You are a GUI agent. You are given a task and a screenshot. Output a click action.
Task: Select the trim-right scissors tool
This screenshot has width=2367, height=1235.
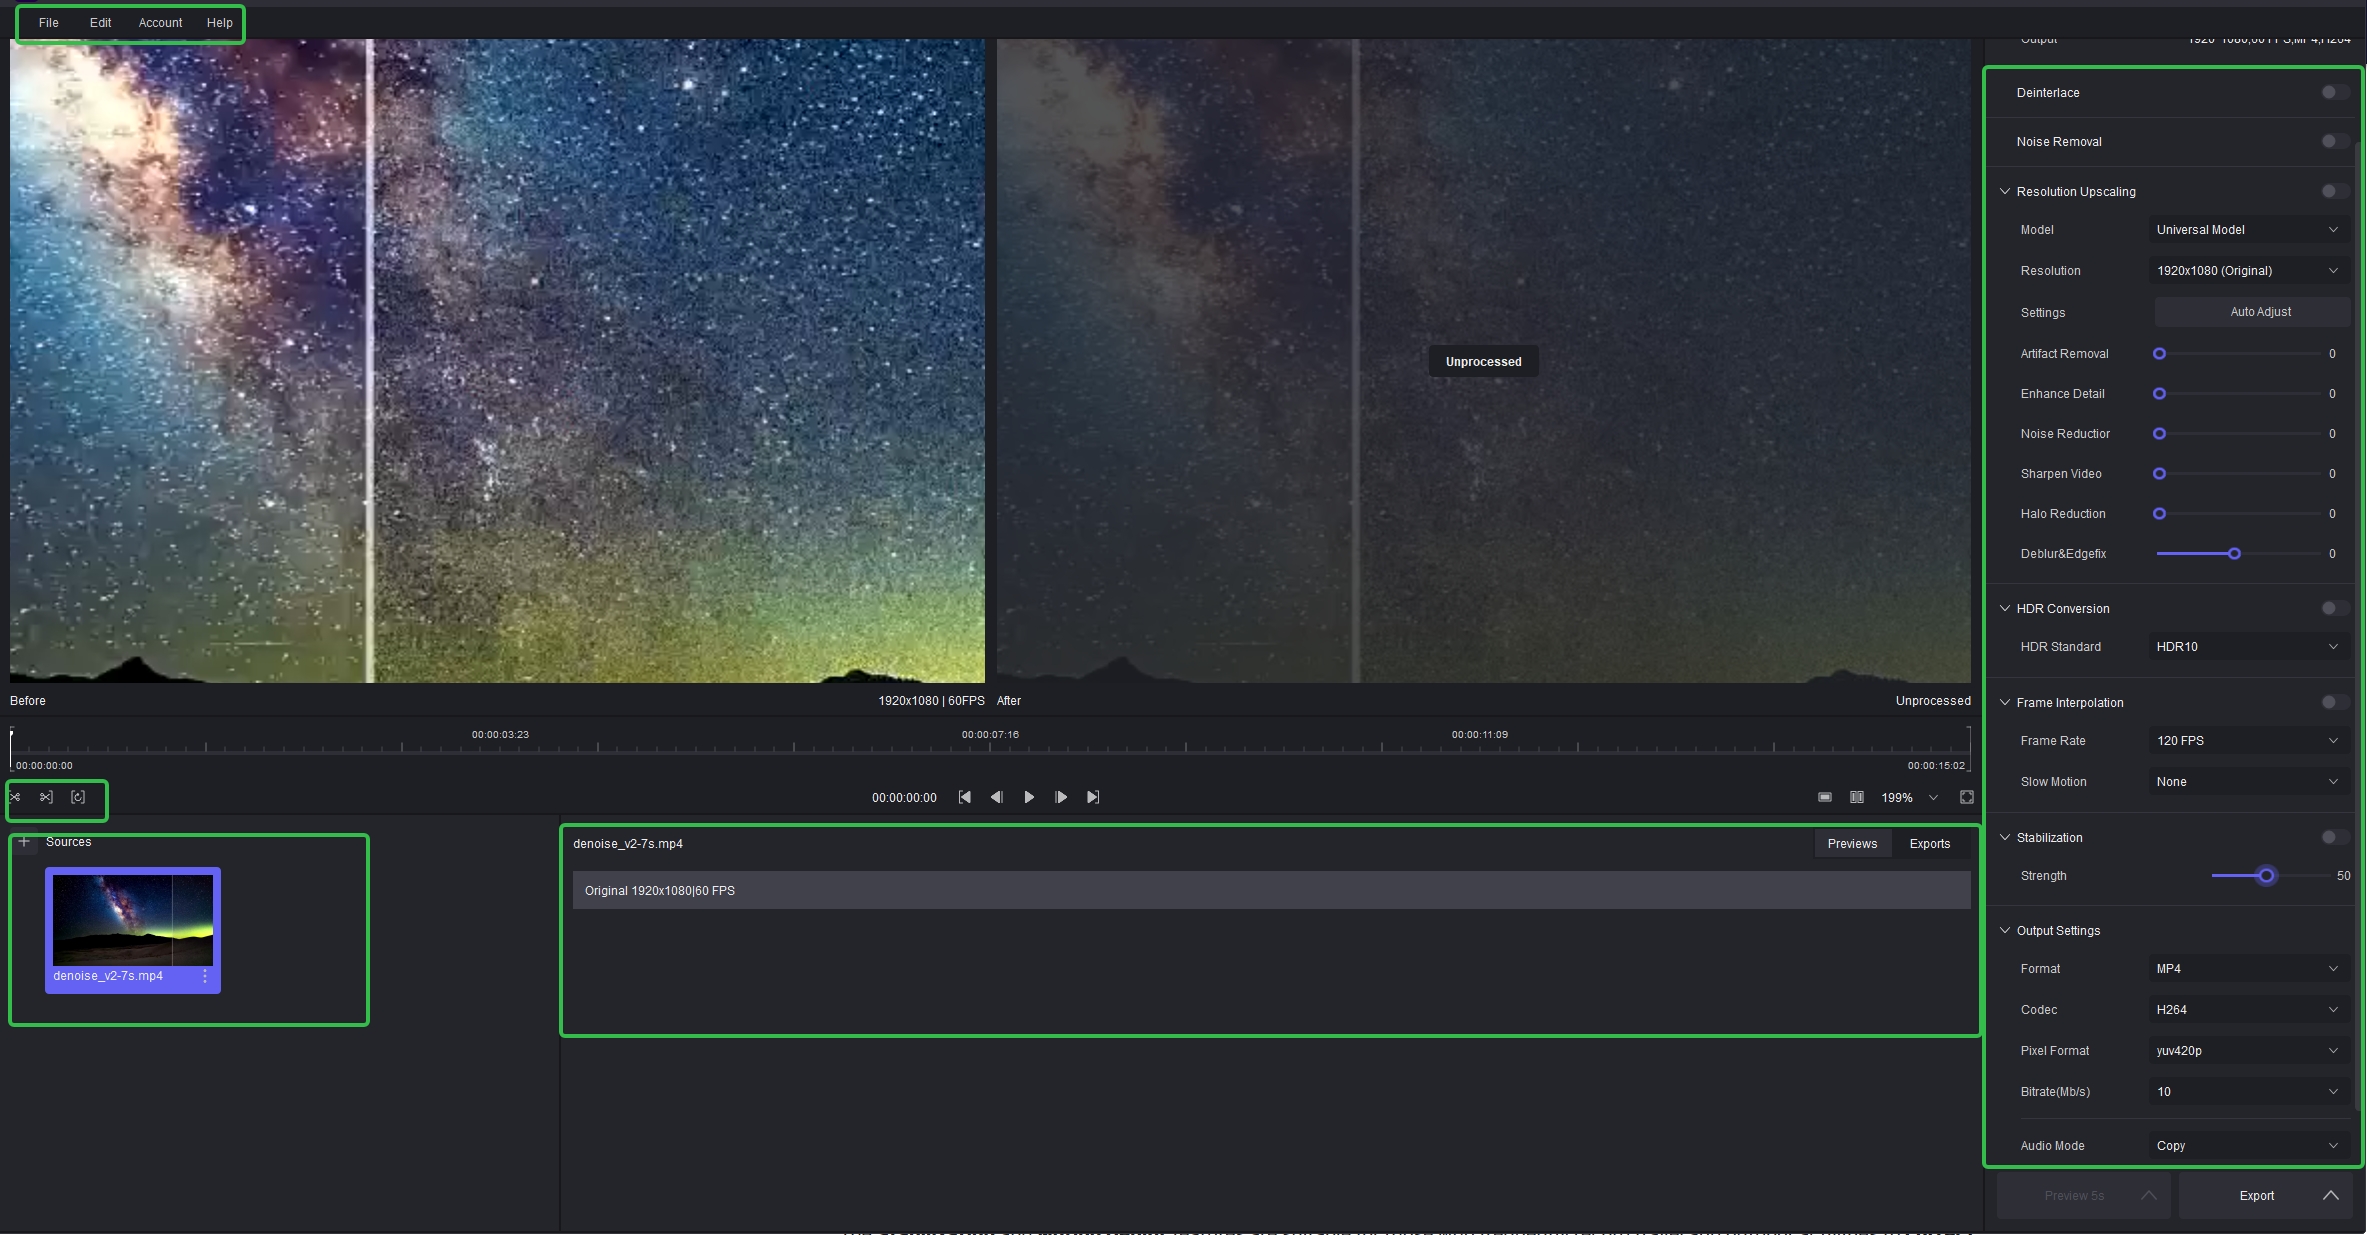click(x=45, y=797)
